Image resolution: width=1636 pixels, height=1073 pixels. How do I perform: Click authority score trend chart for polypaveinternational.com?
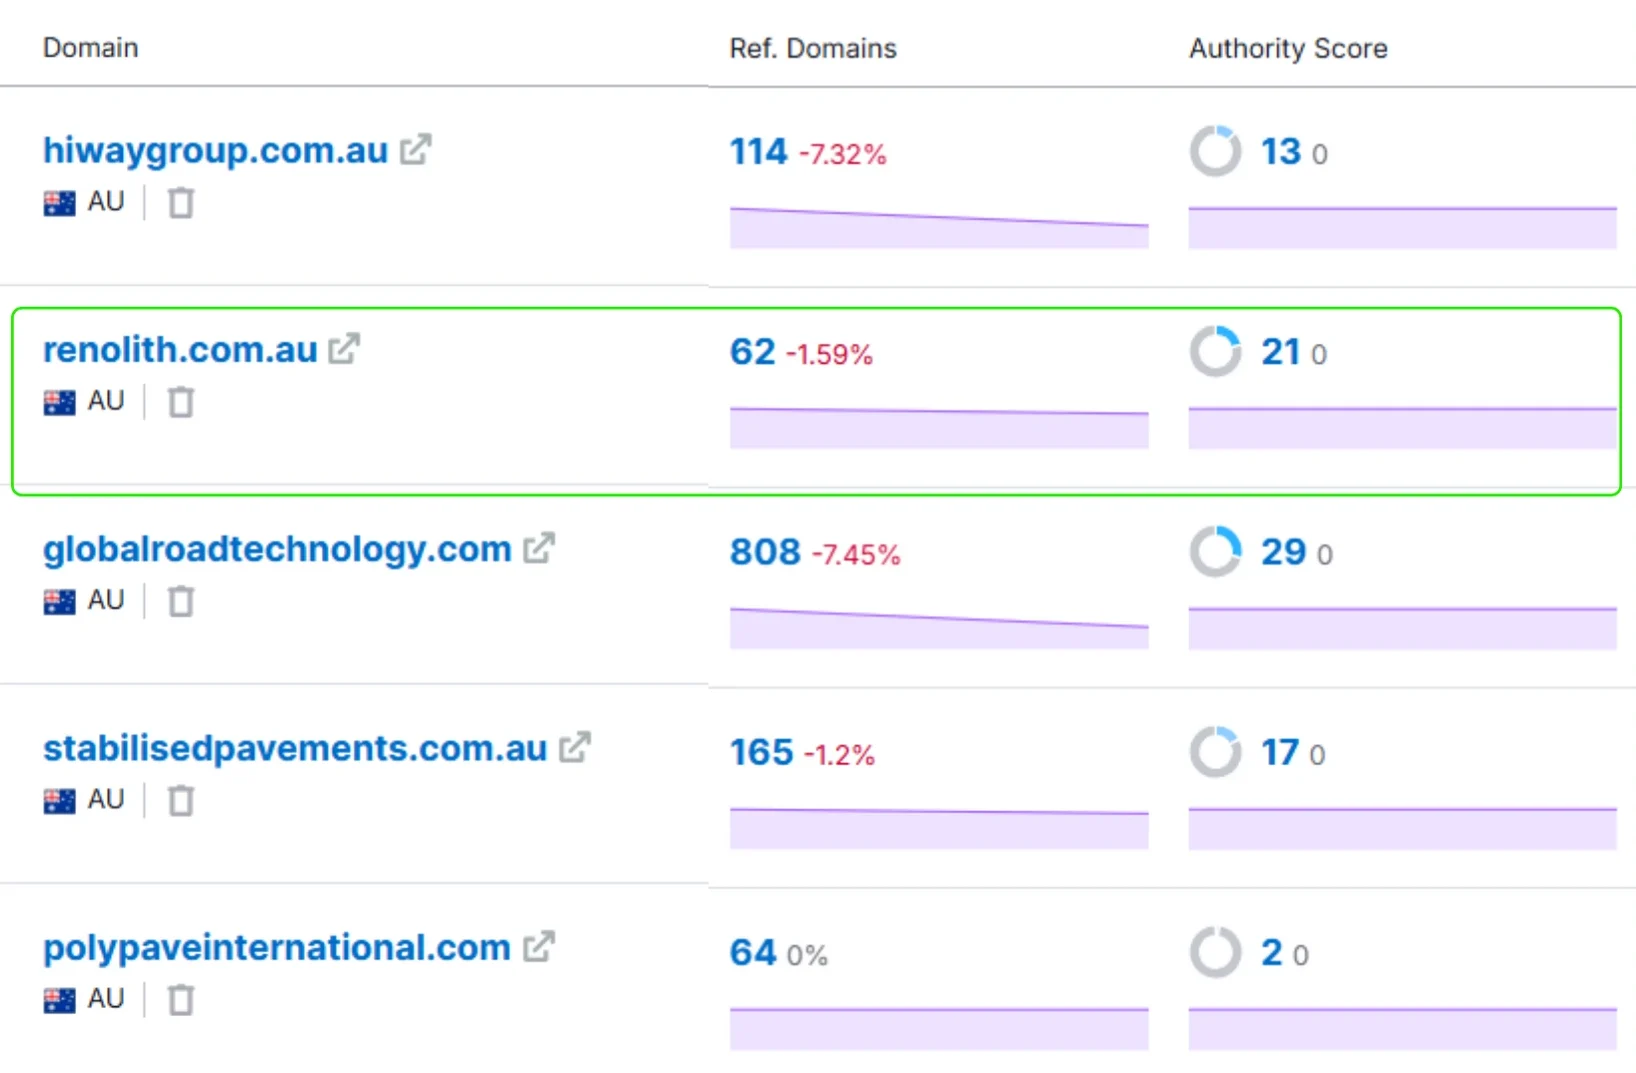coord(1403,1029)
